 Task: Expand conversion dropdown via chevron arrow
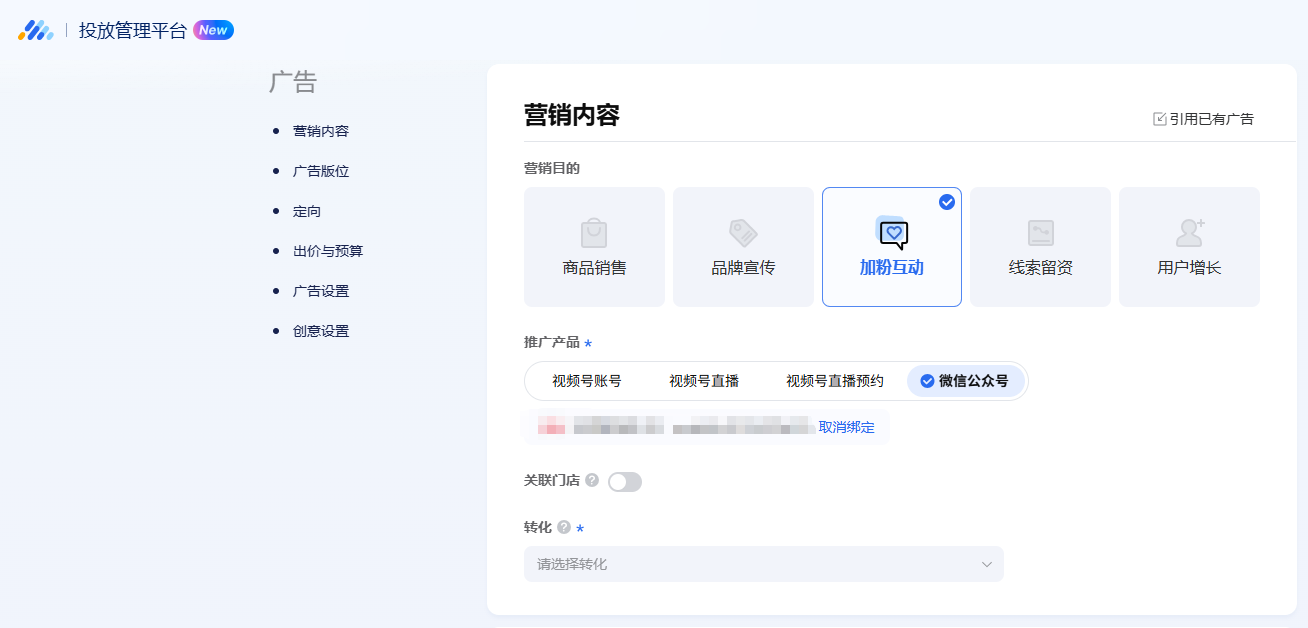click(x=987, y=564)
